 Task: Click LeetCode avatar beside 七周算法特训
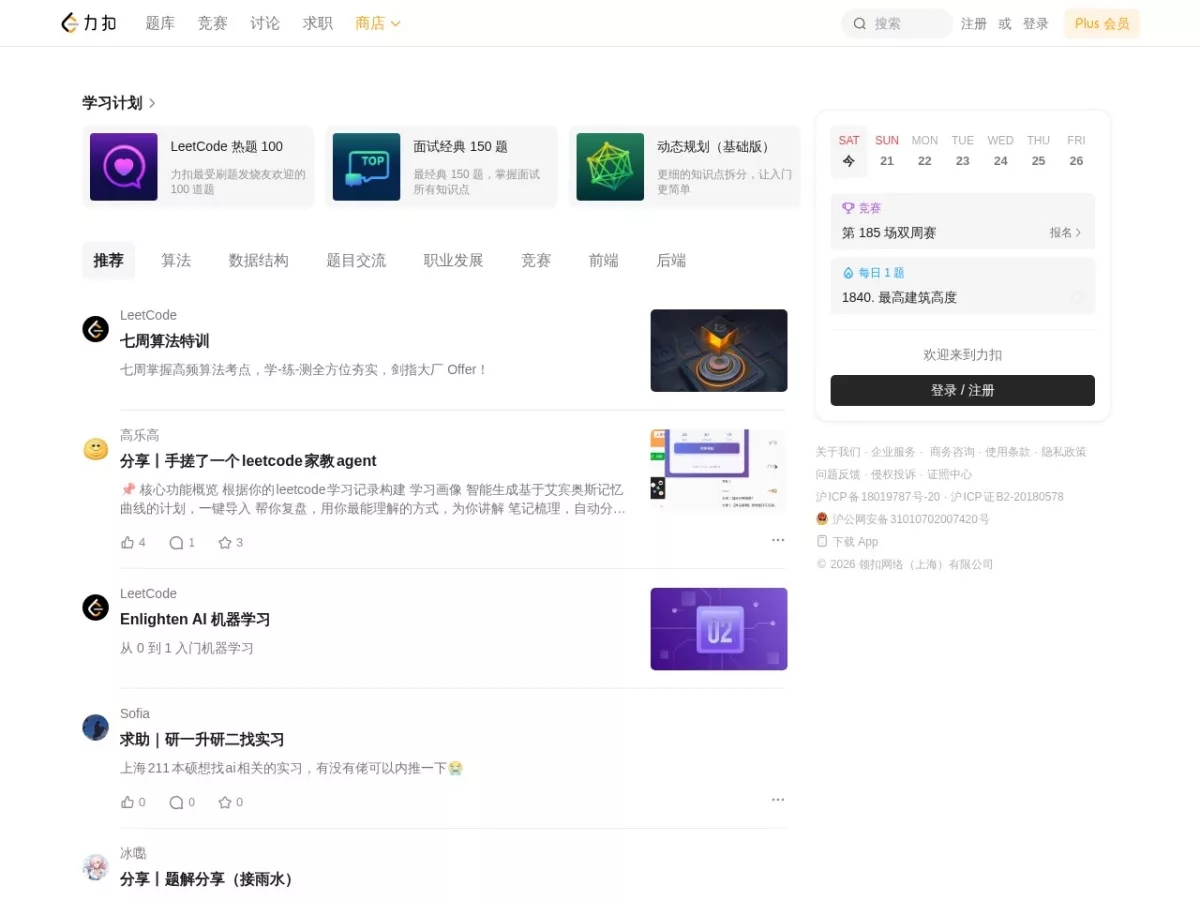[x=95, y=329]
